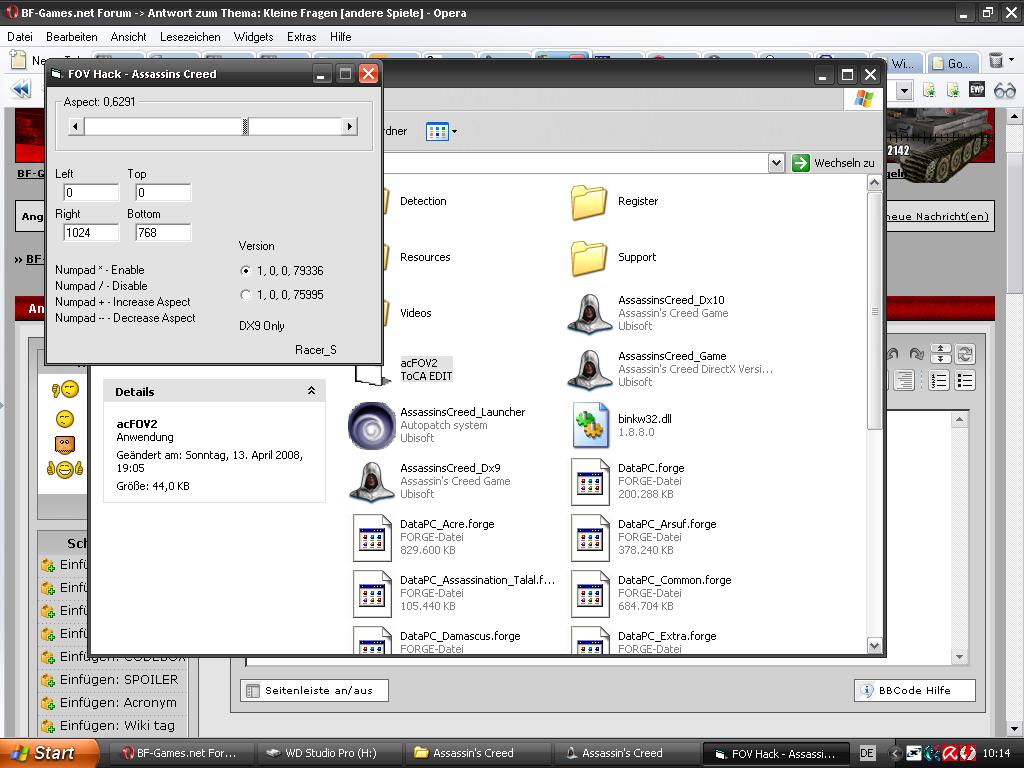Click the numbered list editor icon
This screenshot has width=1024, height=768.
pyautogui.click(x=938, y=381)
